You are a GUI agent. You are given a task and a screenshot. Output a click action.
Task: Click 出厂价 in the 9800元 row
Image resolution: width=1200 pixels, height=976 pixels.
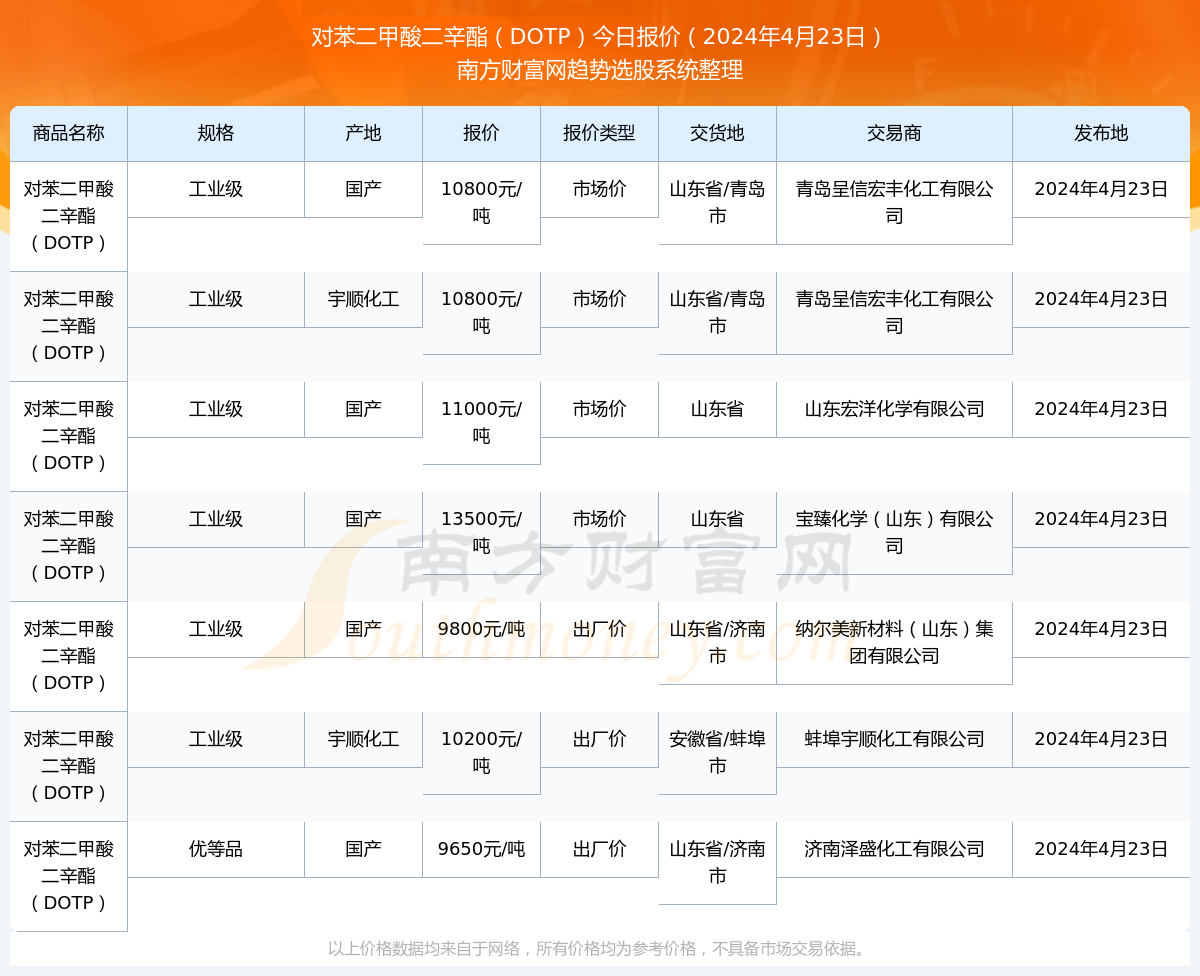point(599,629)
